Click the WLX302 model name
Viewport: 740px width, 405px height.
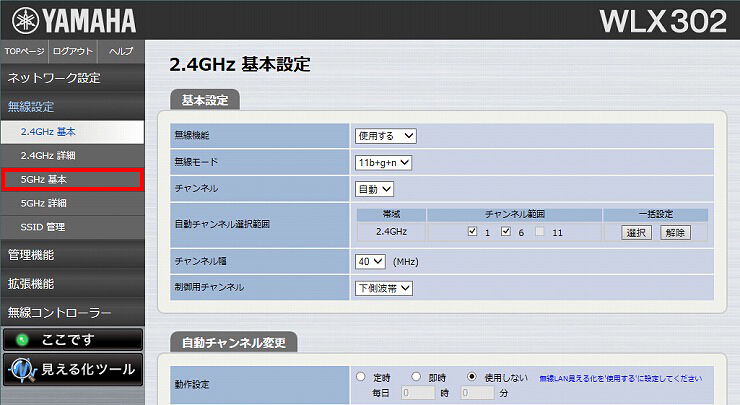pos(663,21)
